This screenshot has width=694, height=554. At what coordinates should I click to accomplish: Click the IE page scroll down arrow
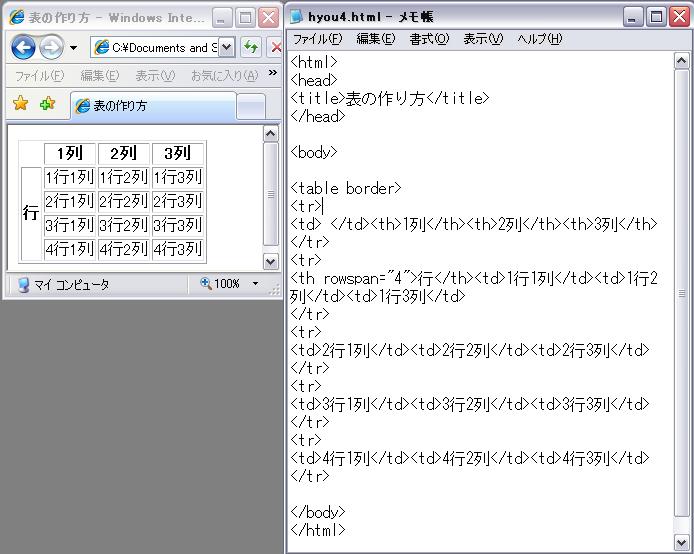[270, 261]
